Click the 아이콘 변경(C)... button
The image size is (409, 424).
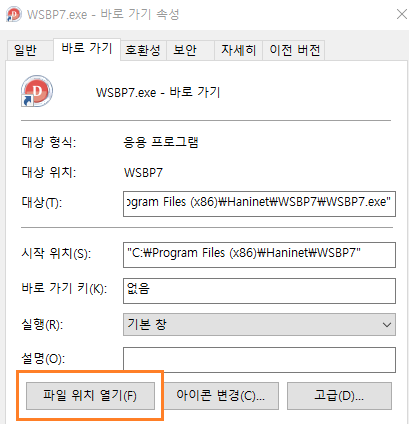point(221,396)
